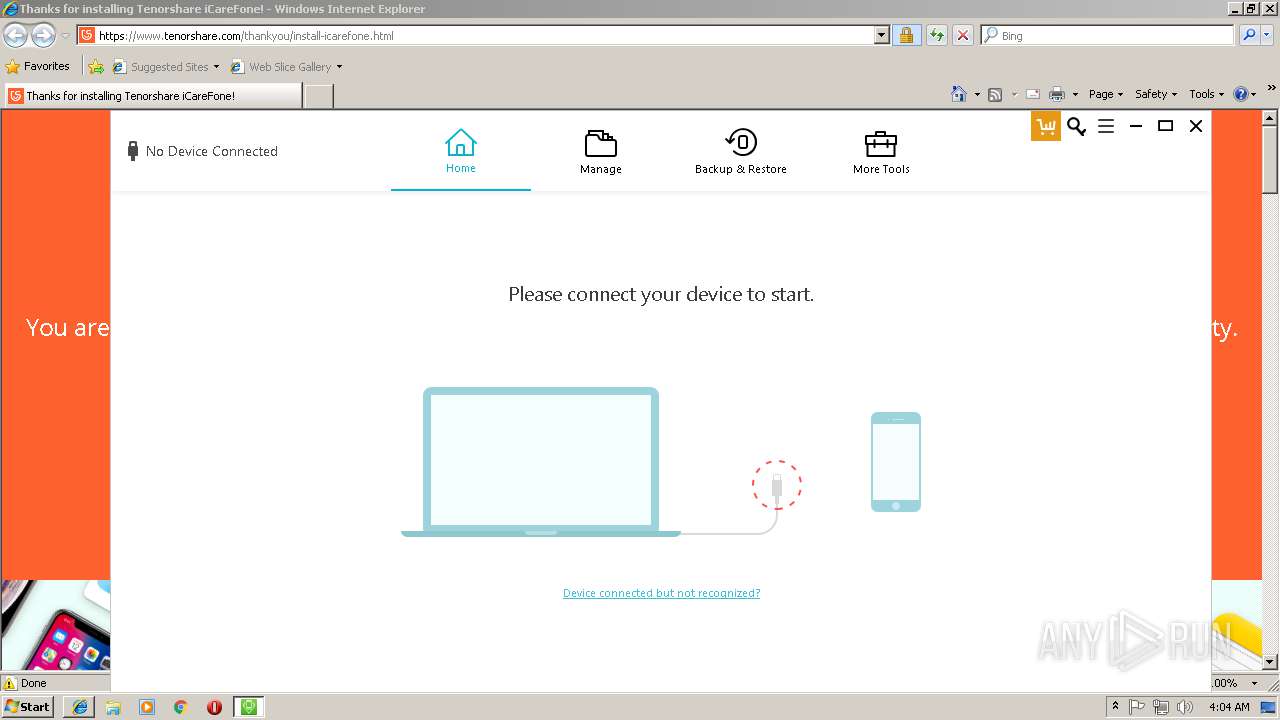The height and width of the screenshot is (720, 1280).
Task: Show hidden system tray icons
Action: (1116, 707)
